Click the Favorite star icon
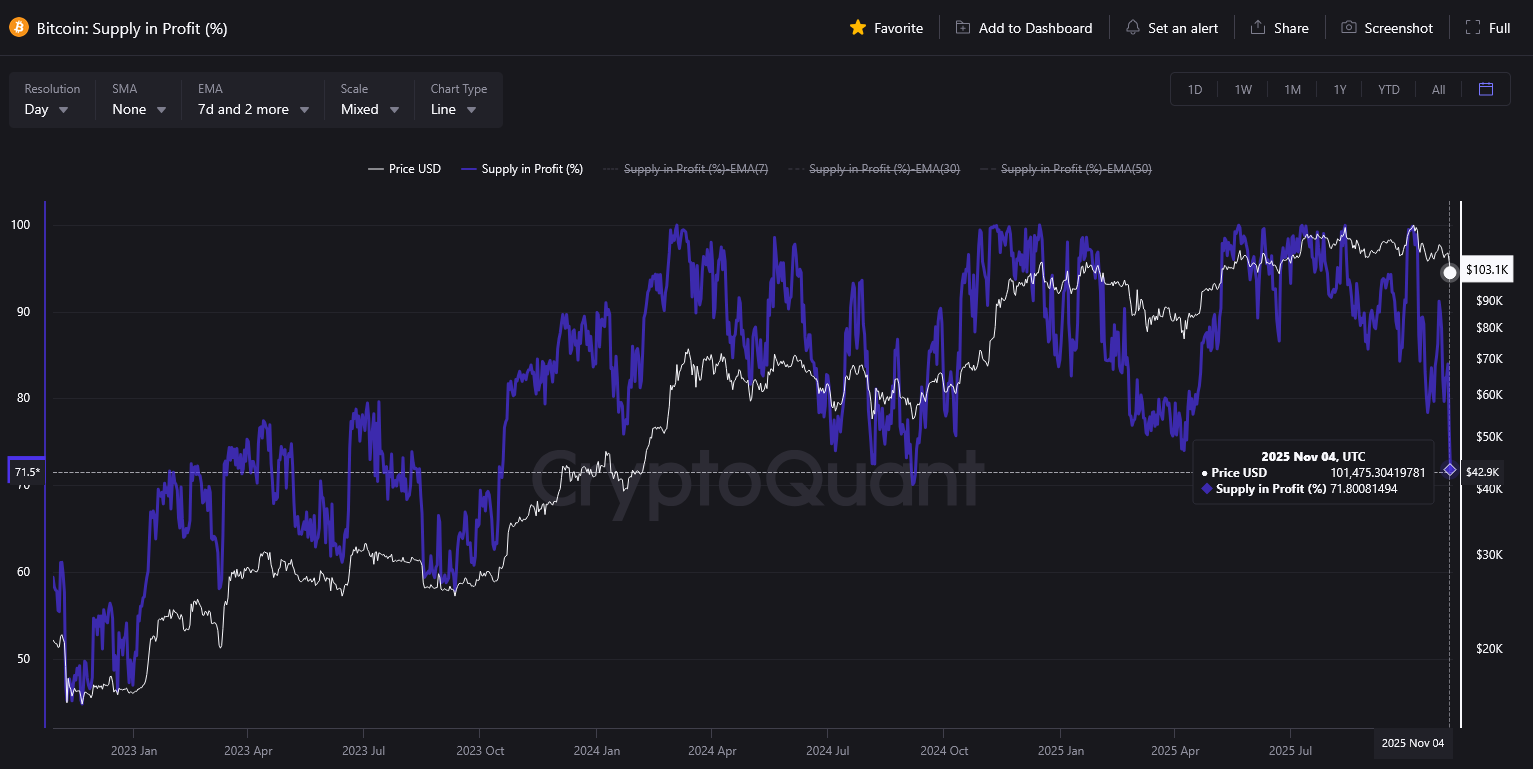1533x769 pixels. pos(858,27)
